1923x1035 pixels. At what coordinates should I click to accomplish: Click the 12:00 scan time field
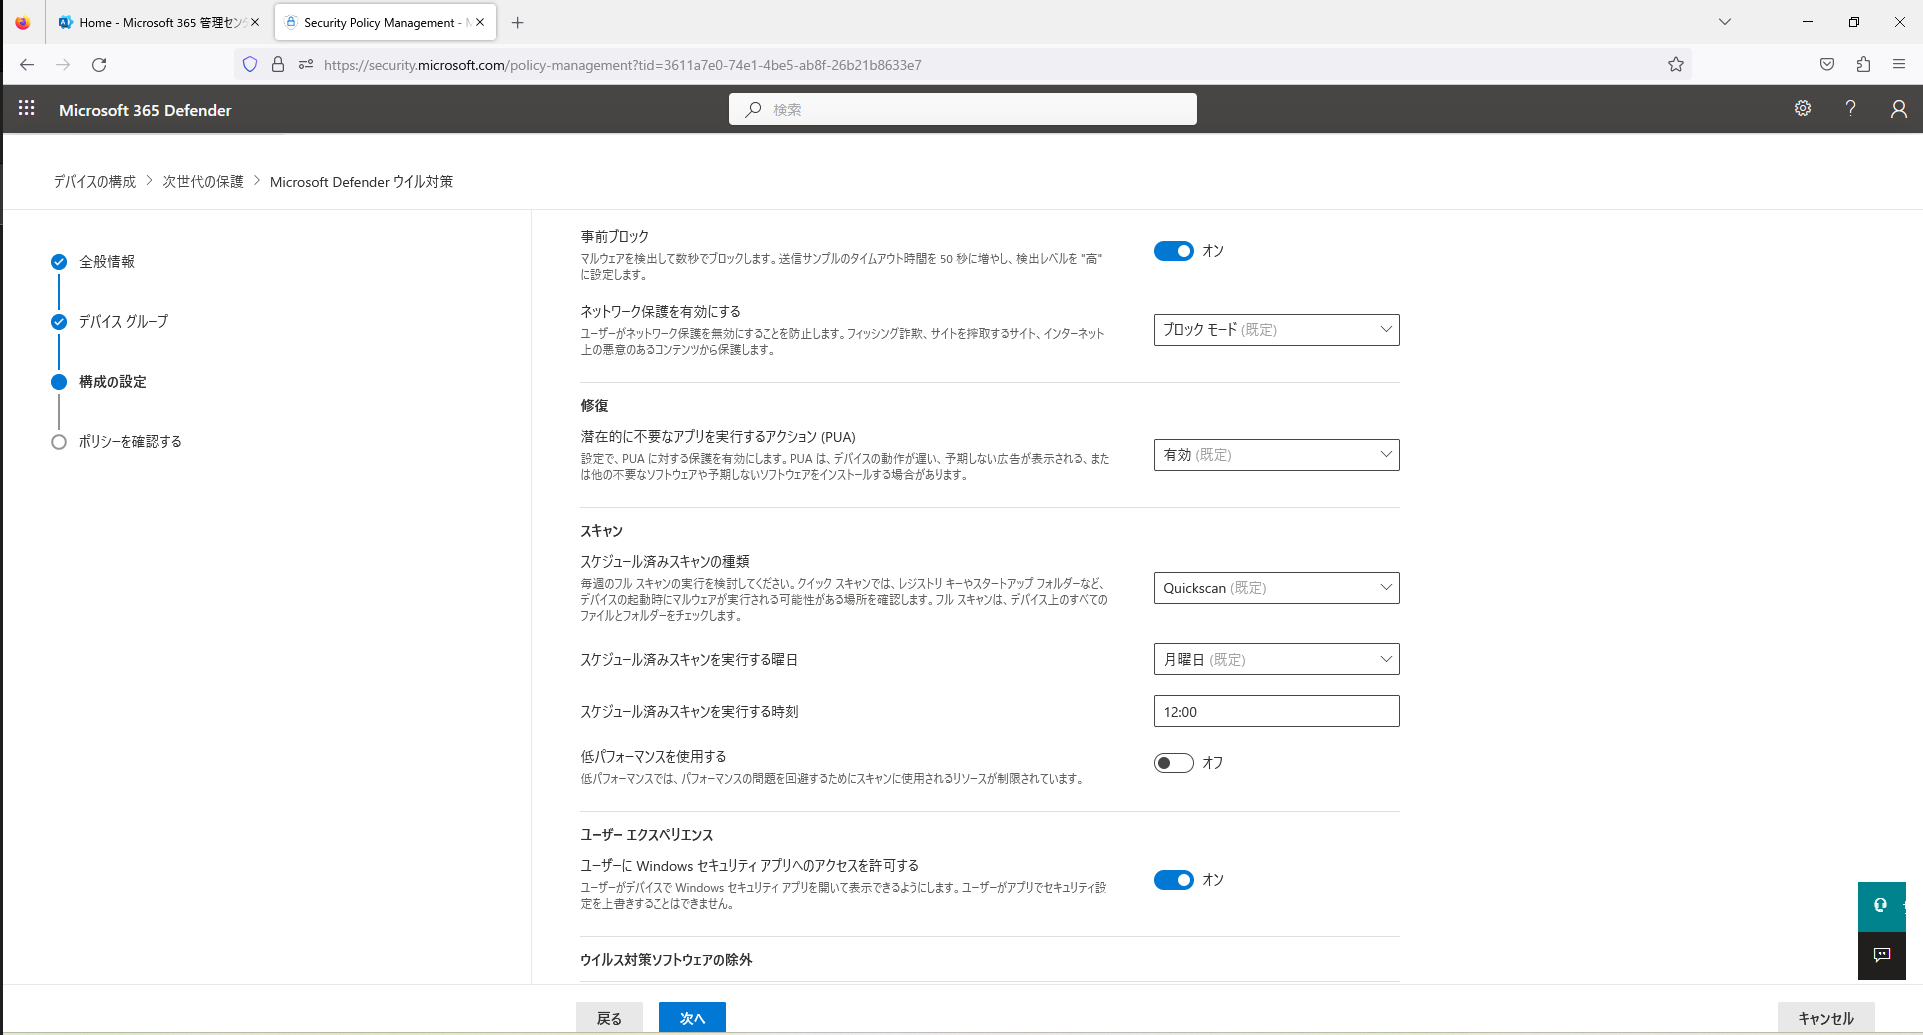point(1277,711)
